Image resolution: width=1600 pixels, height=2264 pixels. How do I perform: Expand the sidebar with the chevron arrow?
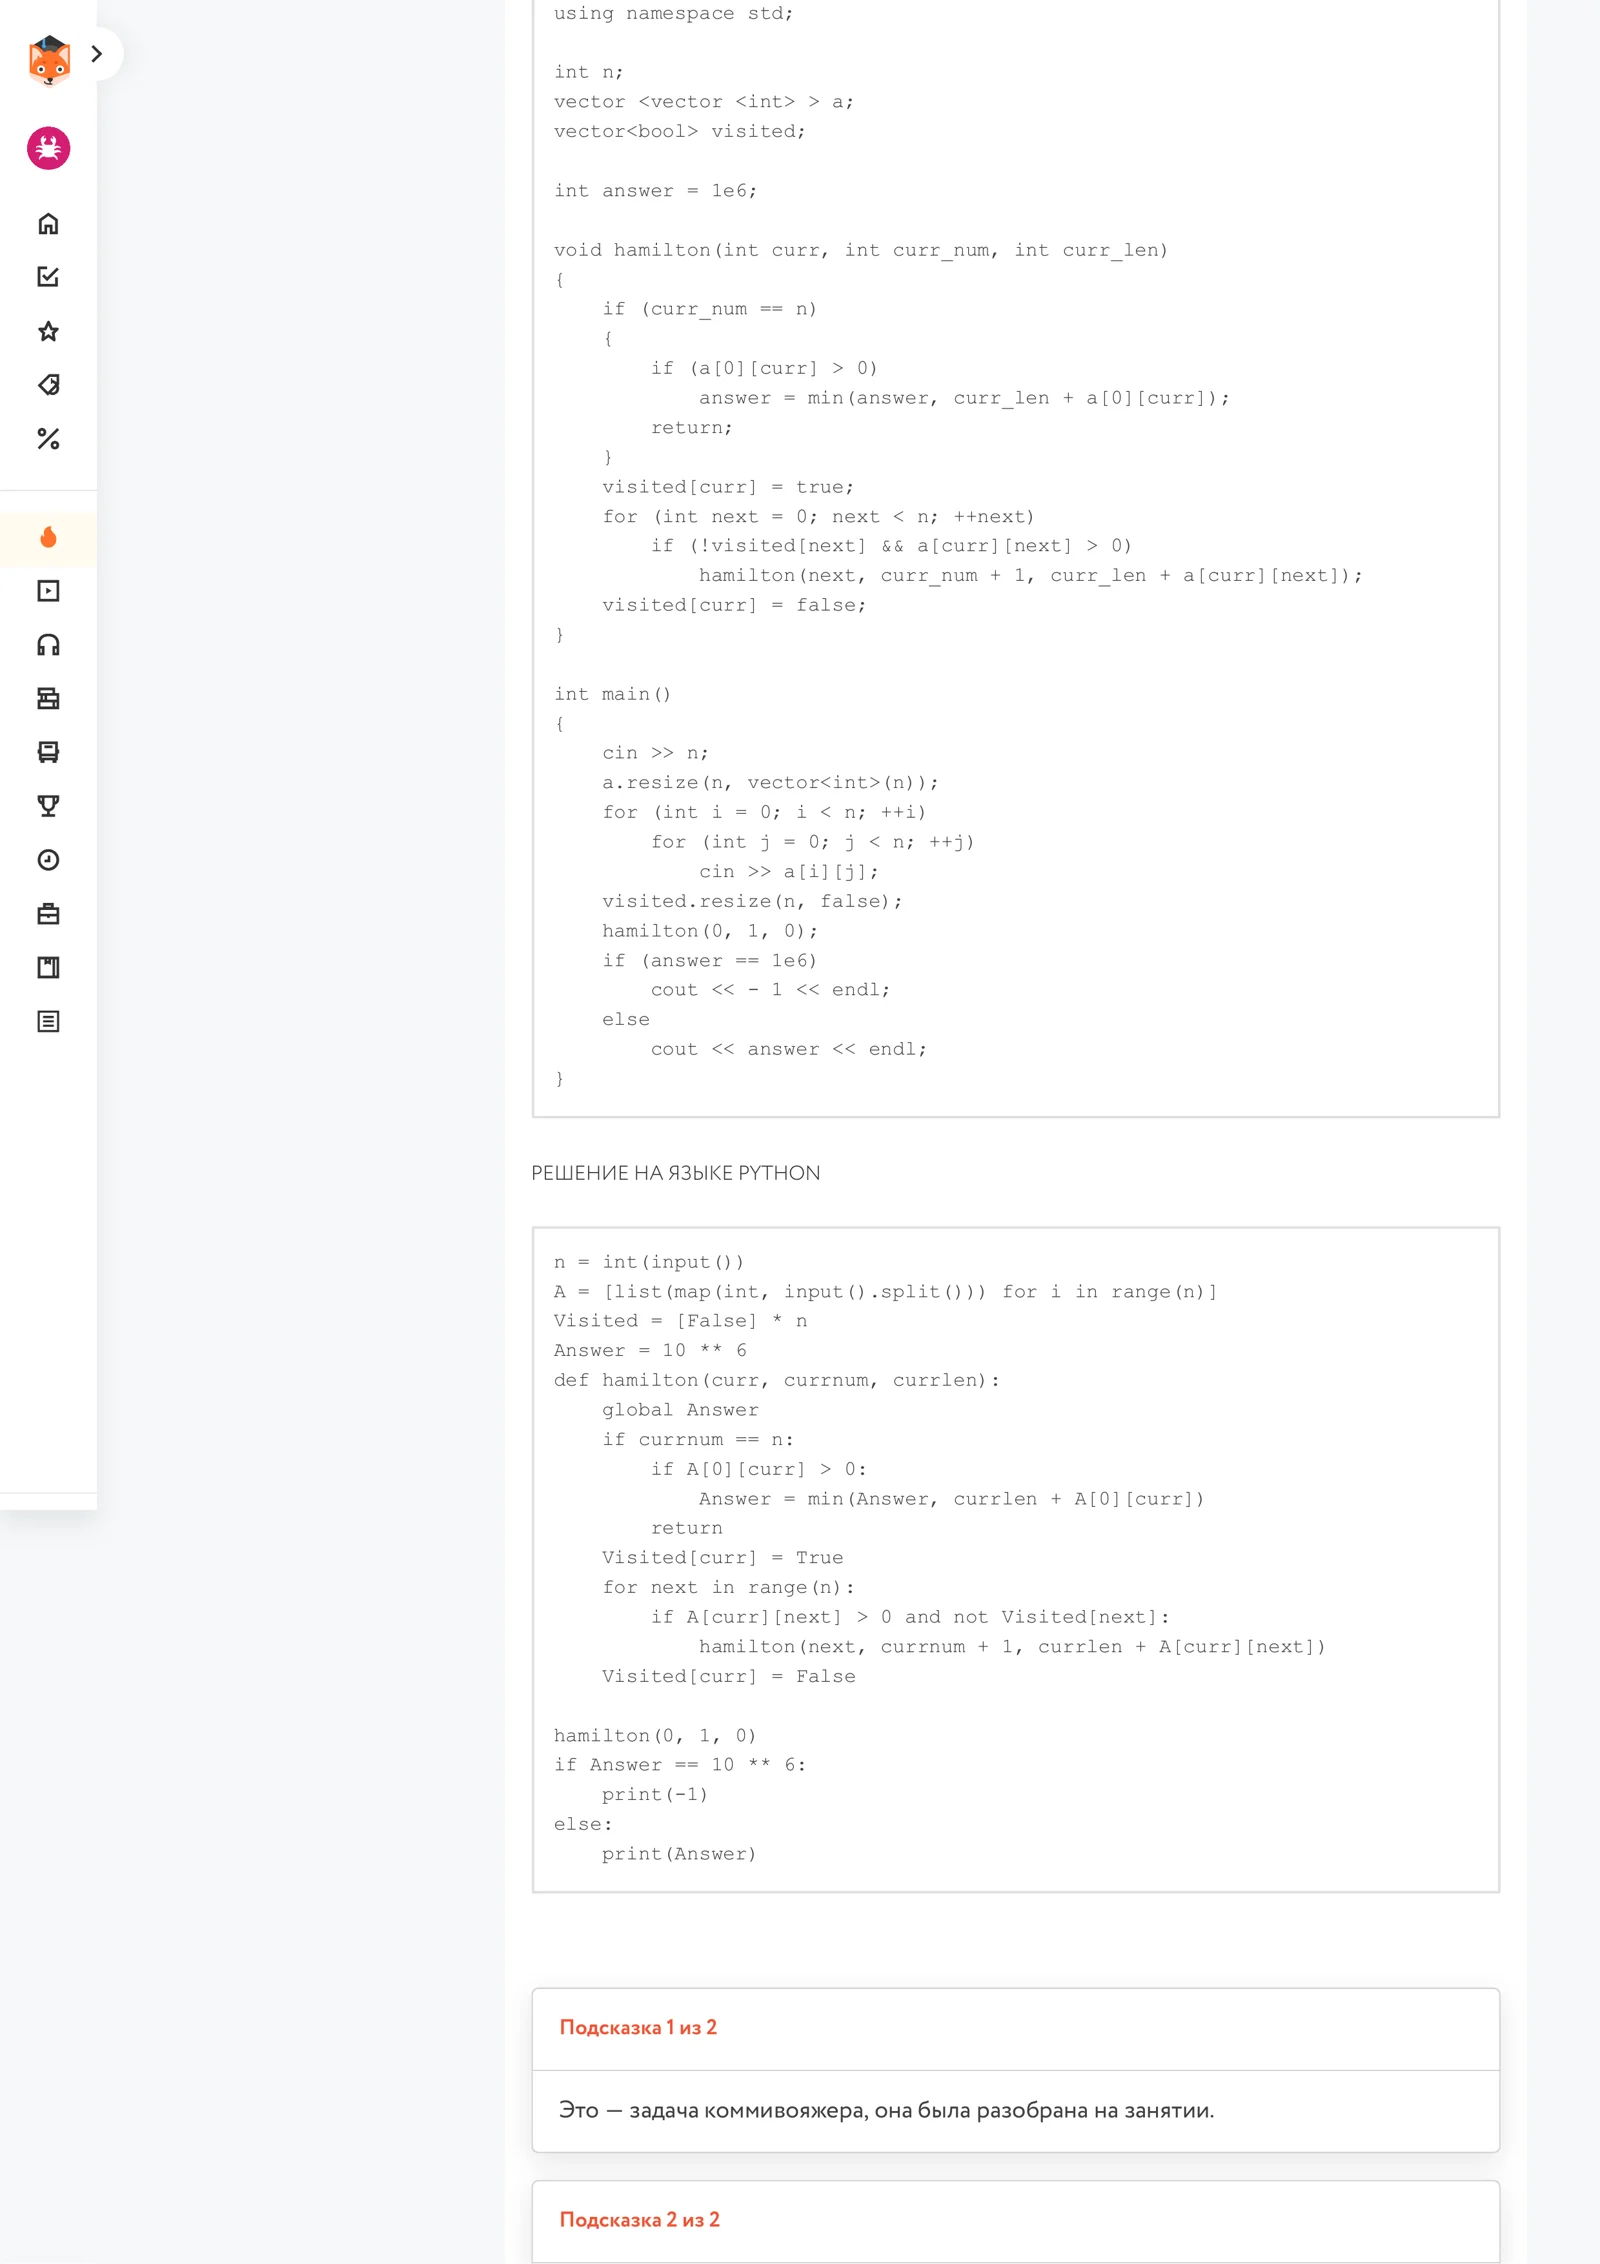pyautogui.click(x=97, y=54)
